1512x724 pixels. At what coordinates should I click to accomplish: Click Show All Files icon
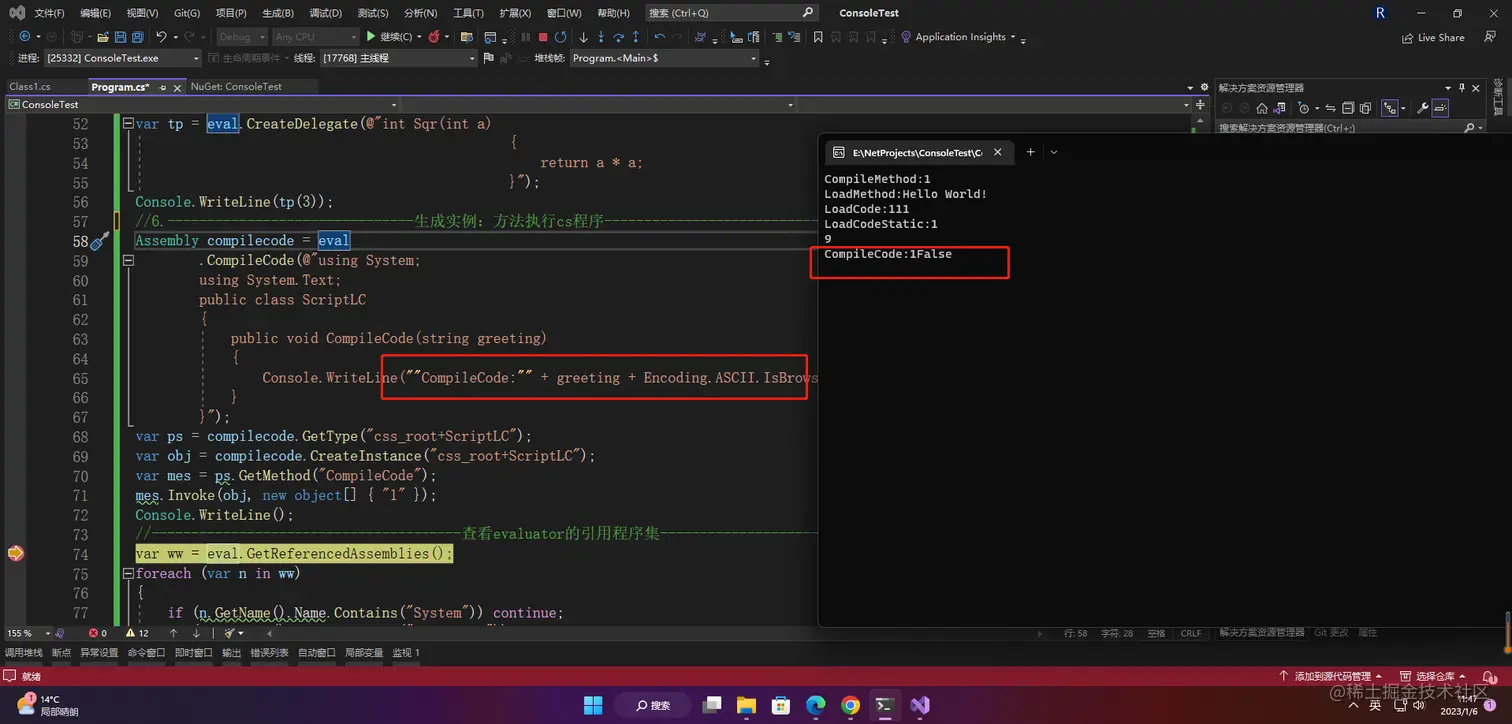(1364, 108)
